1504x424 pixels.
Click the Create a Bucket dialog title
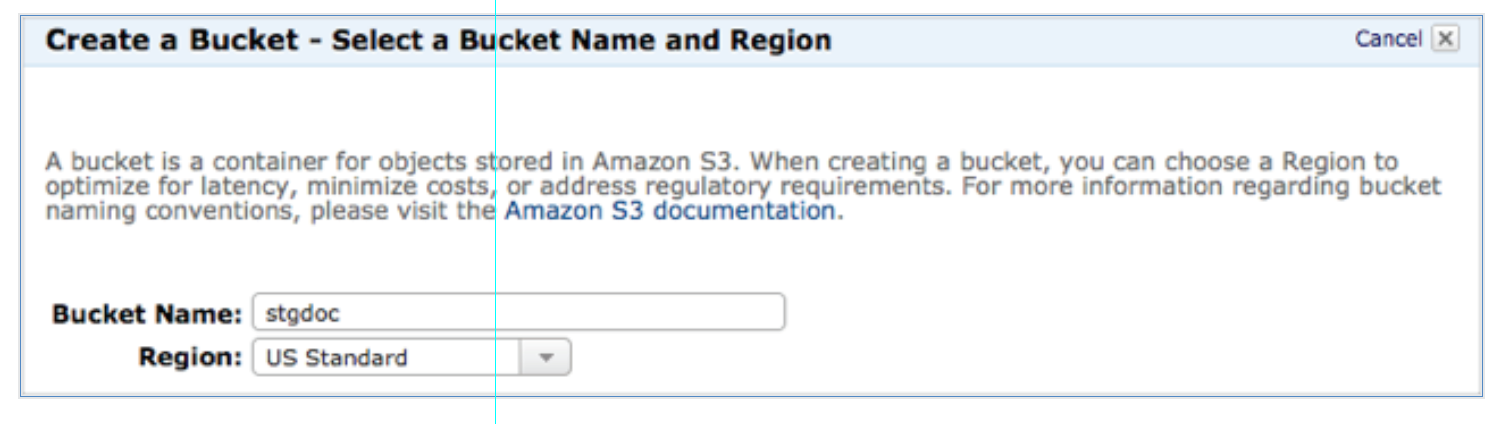coord(439,41)
